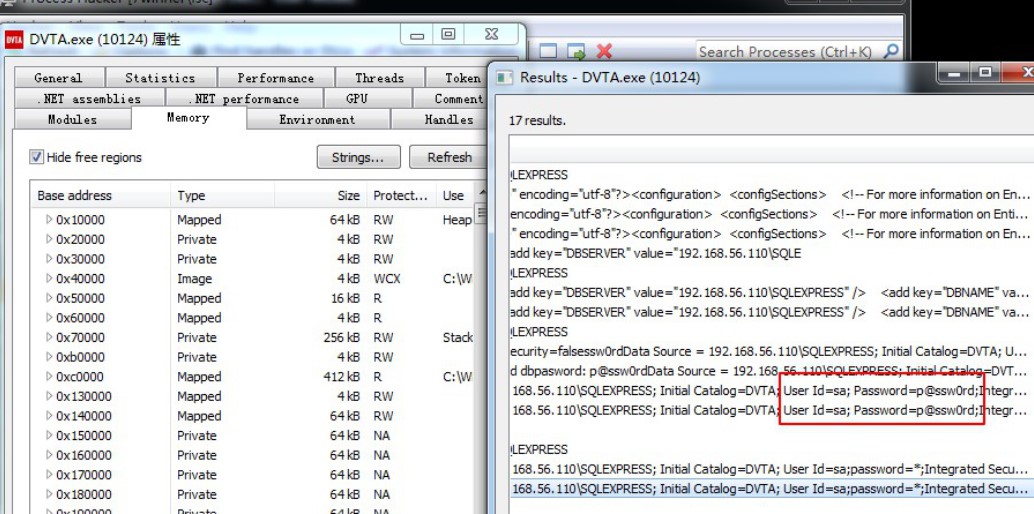
Task: Select result 'ecurity=falsessw0rdData Source'
Action: [770, 351]
